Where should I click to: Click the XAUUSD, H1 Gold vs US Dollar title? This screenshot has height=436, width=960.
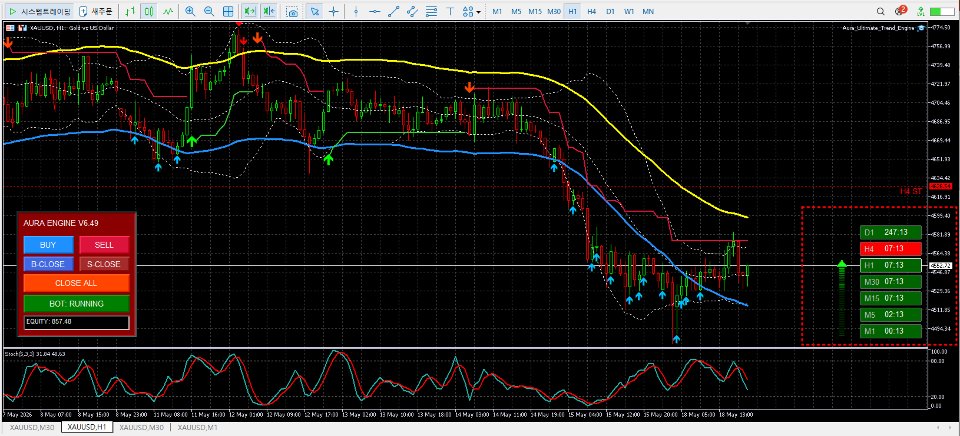(72, 28)
